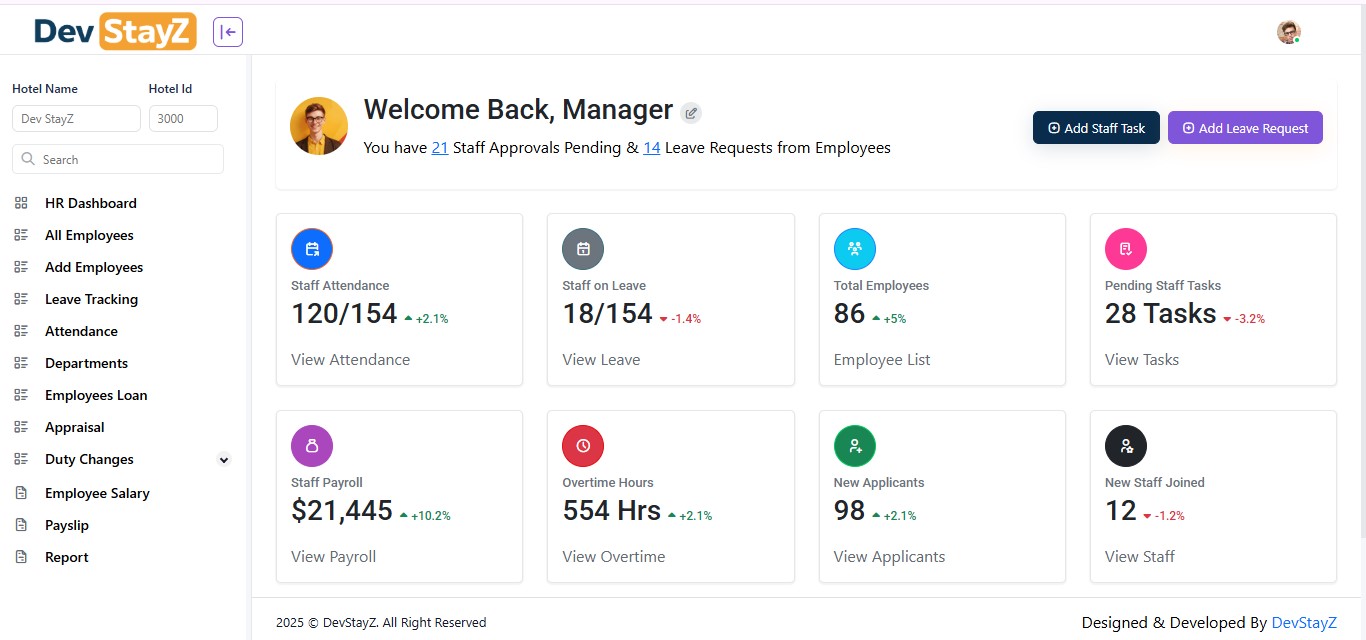The width and height of the screenshot is (1366, 640).
Task: Open HR Dashboard in the sidebar
Action: tap(90, 203)
